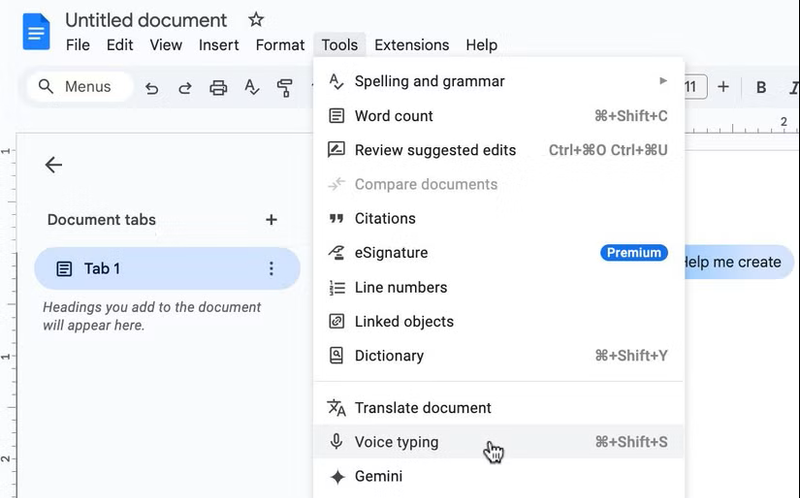Click the spell check toolbar icon
The image size is (800, 498).
point(251,88)
